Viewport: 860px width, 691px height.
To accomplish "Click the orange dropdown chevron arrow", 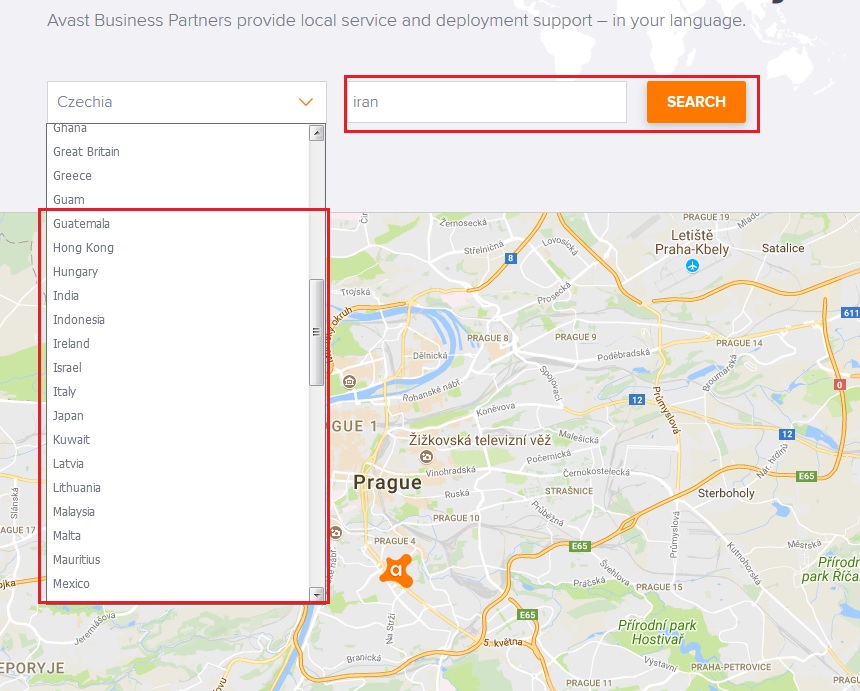I will point(305,102).
